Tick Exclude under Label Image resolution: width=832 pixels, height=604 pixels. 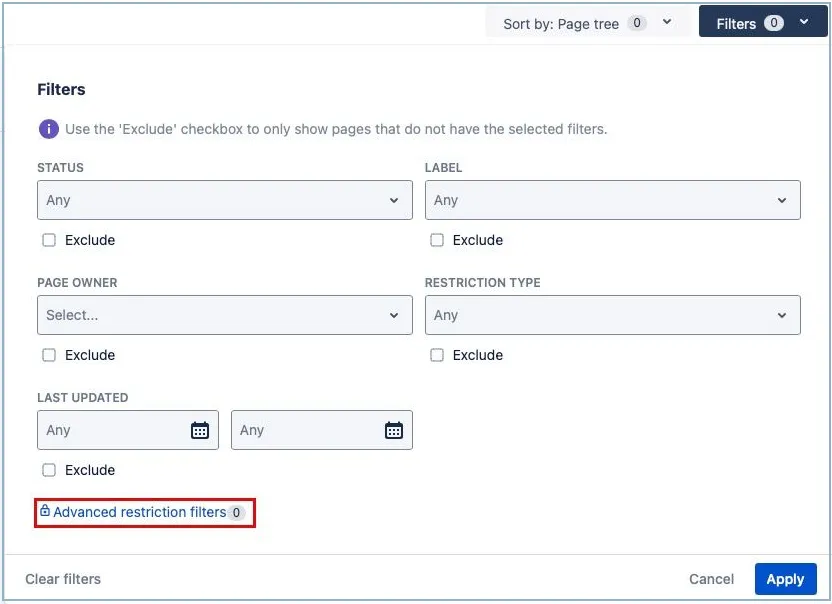[437, 240]
